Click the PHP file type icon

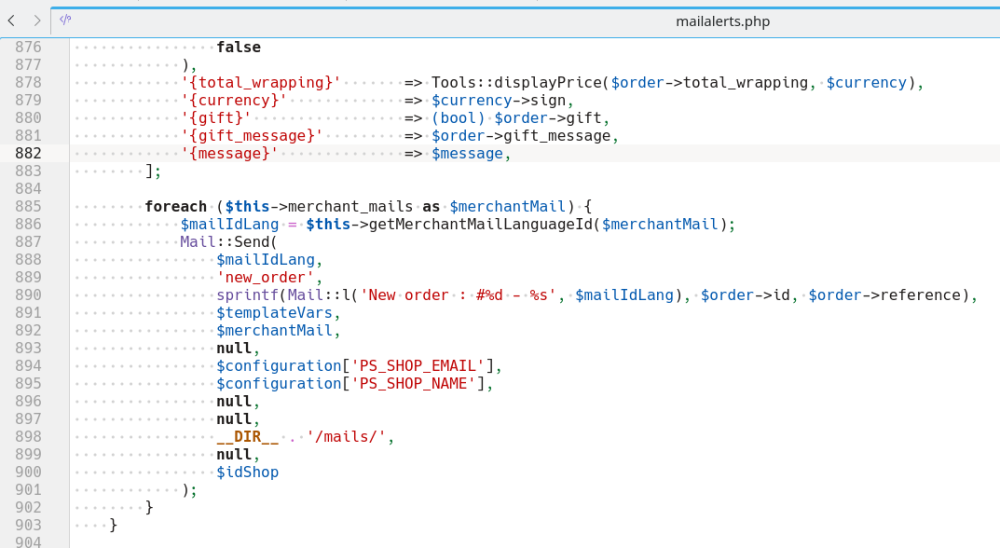point(65,20)
